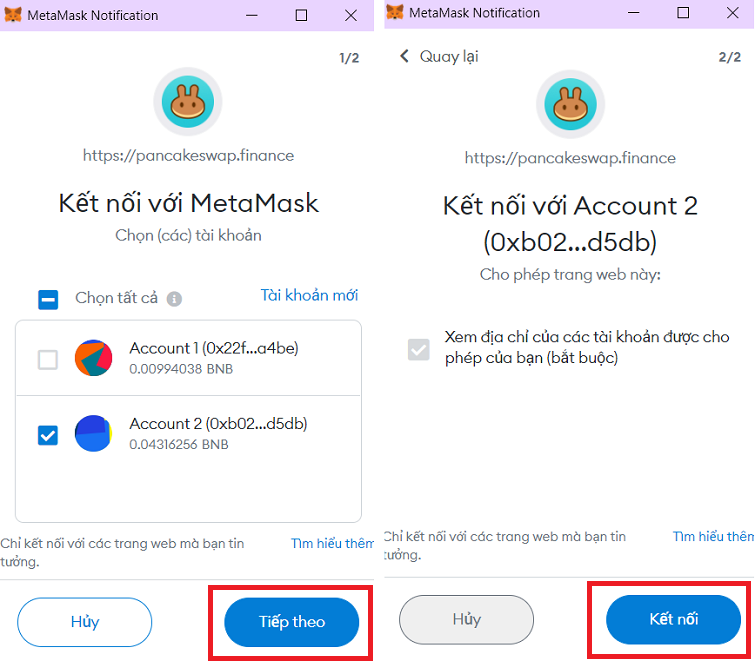Image resolution: width=755 pixels, height=661 pixels.
Task: Go back using the Quay lại chevron
Action: 405,57
